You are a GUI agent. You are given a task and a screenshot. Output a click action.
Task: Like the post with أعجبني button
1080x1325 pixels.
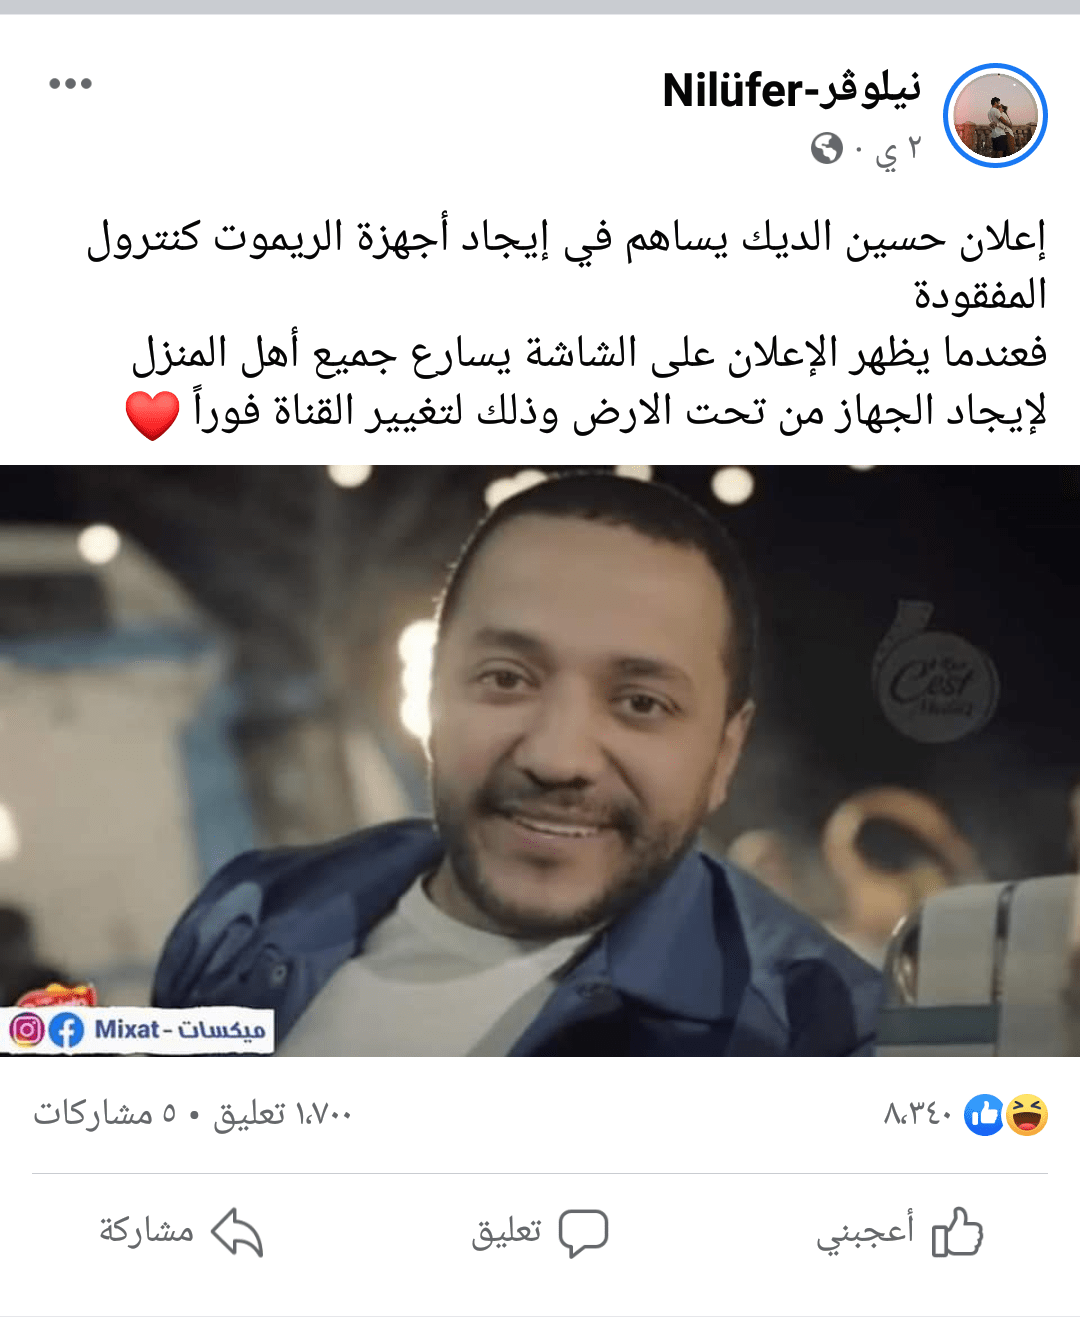899,1232
